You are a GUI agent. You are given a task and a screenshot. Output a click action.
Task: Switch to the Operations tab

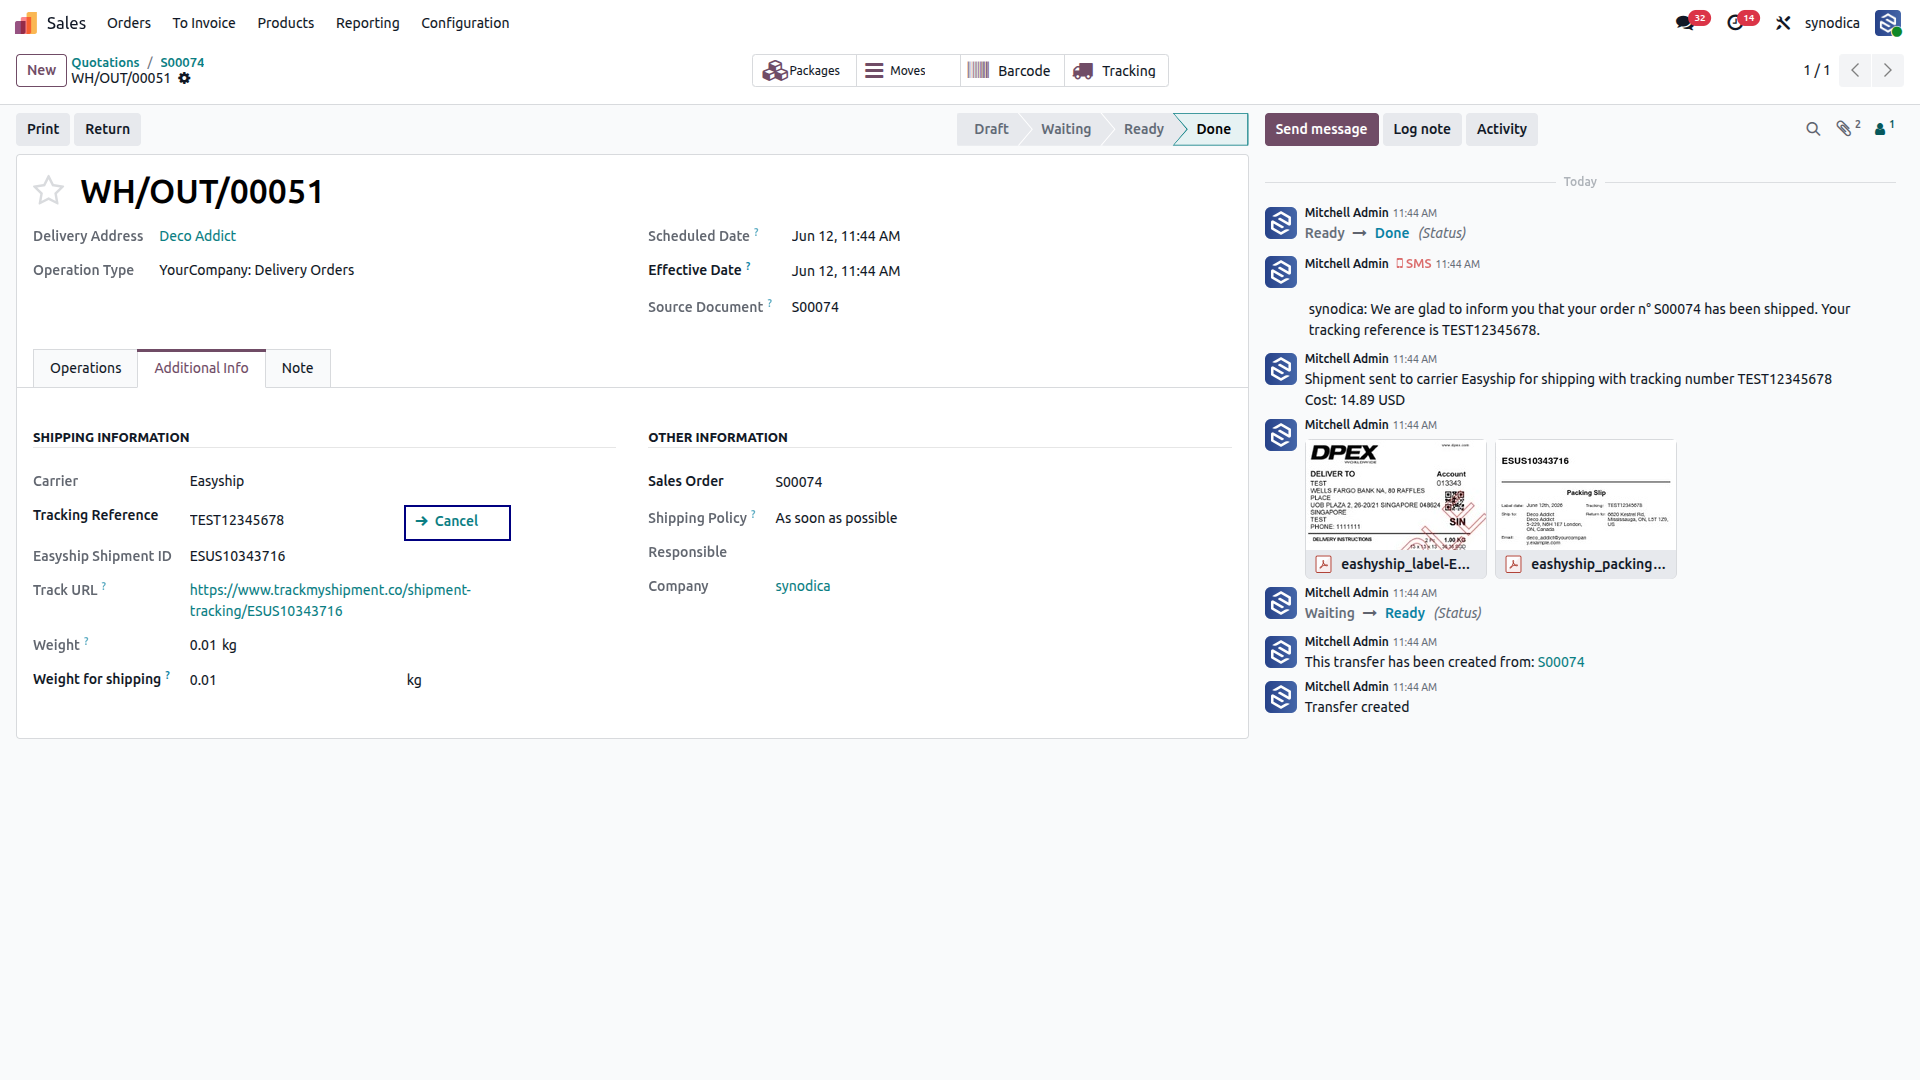coord(86,368)
